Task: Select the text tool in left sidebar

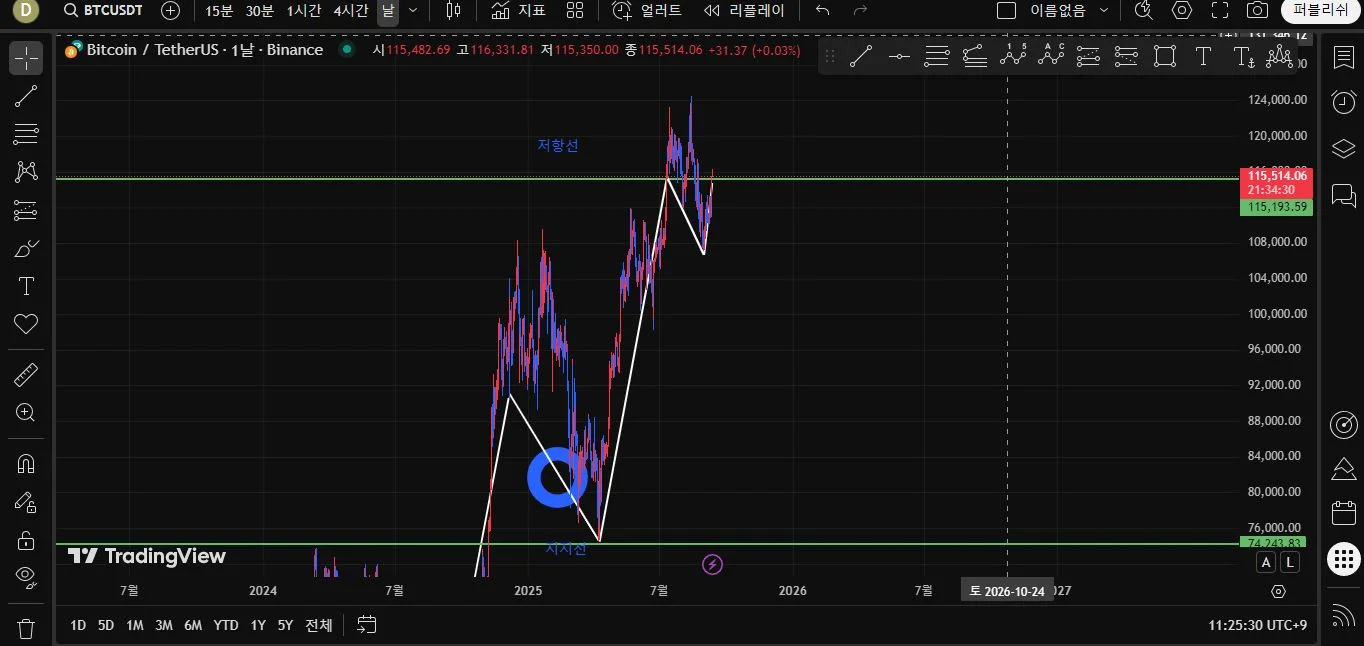Action: tap(26, 286)
